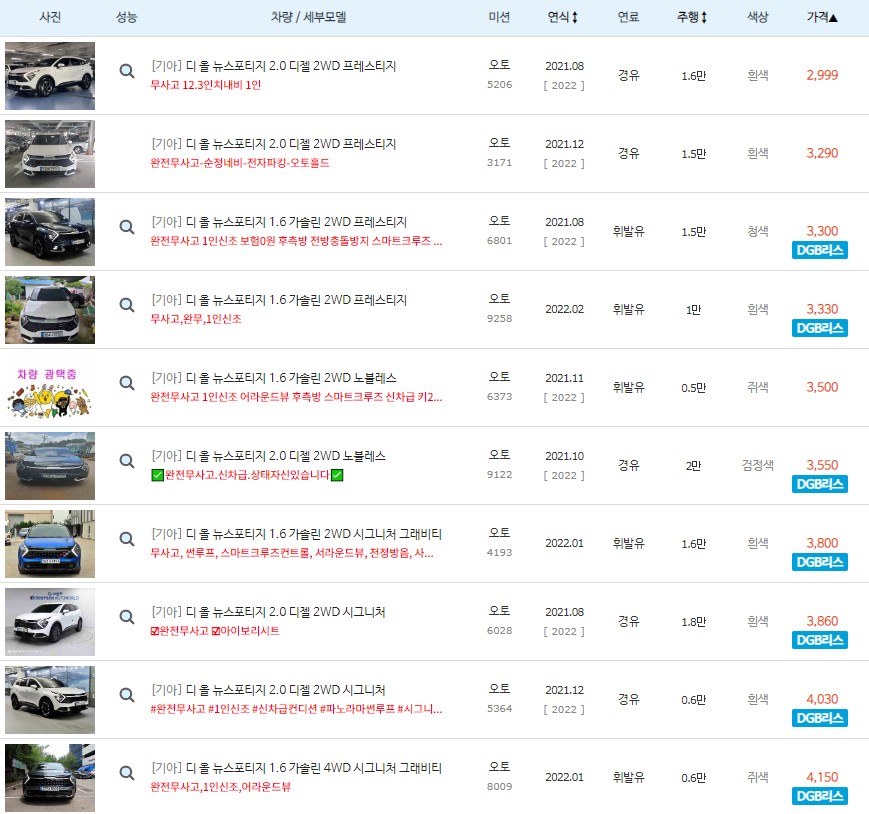Click the 연료 column header
This screenshot has height=814, width=869.
click(x=628, y=17)
